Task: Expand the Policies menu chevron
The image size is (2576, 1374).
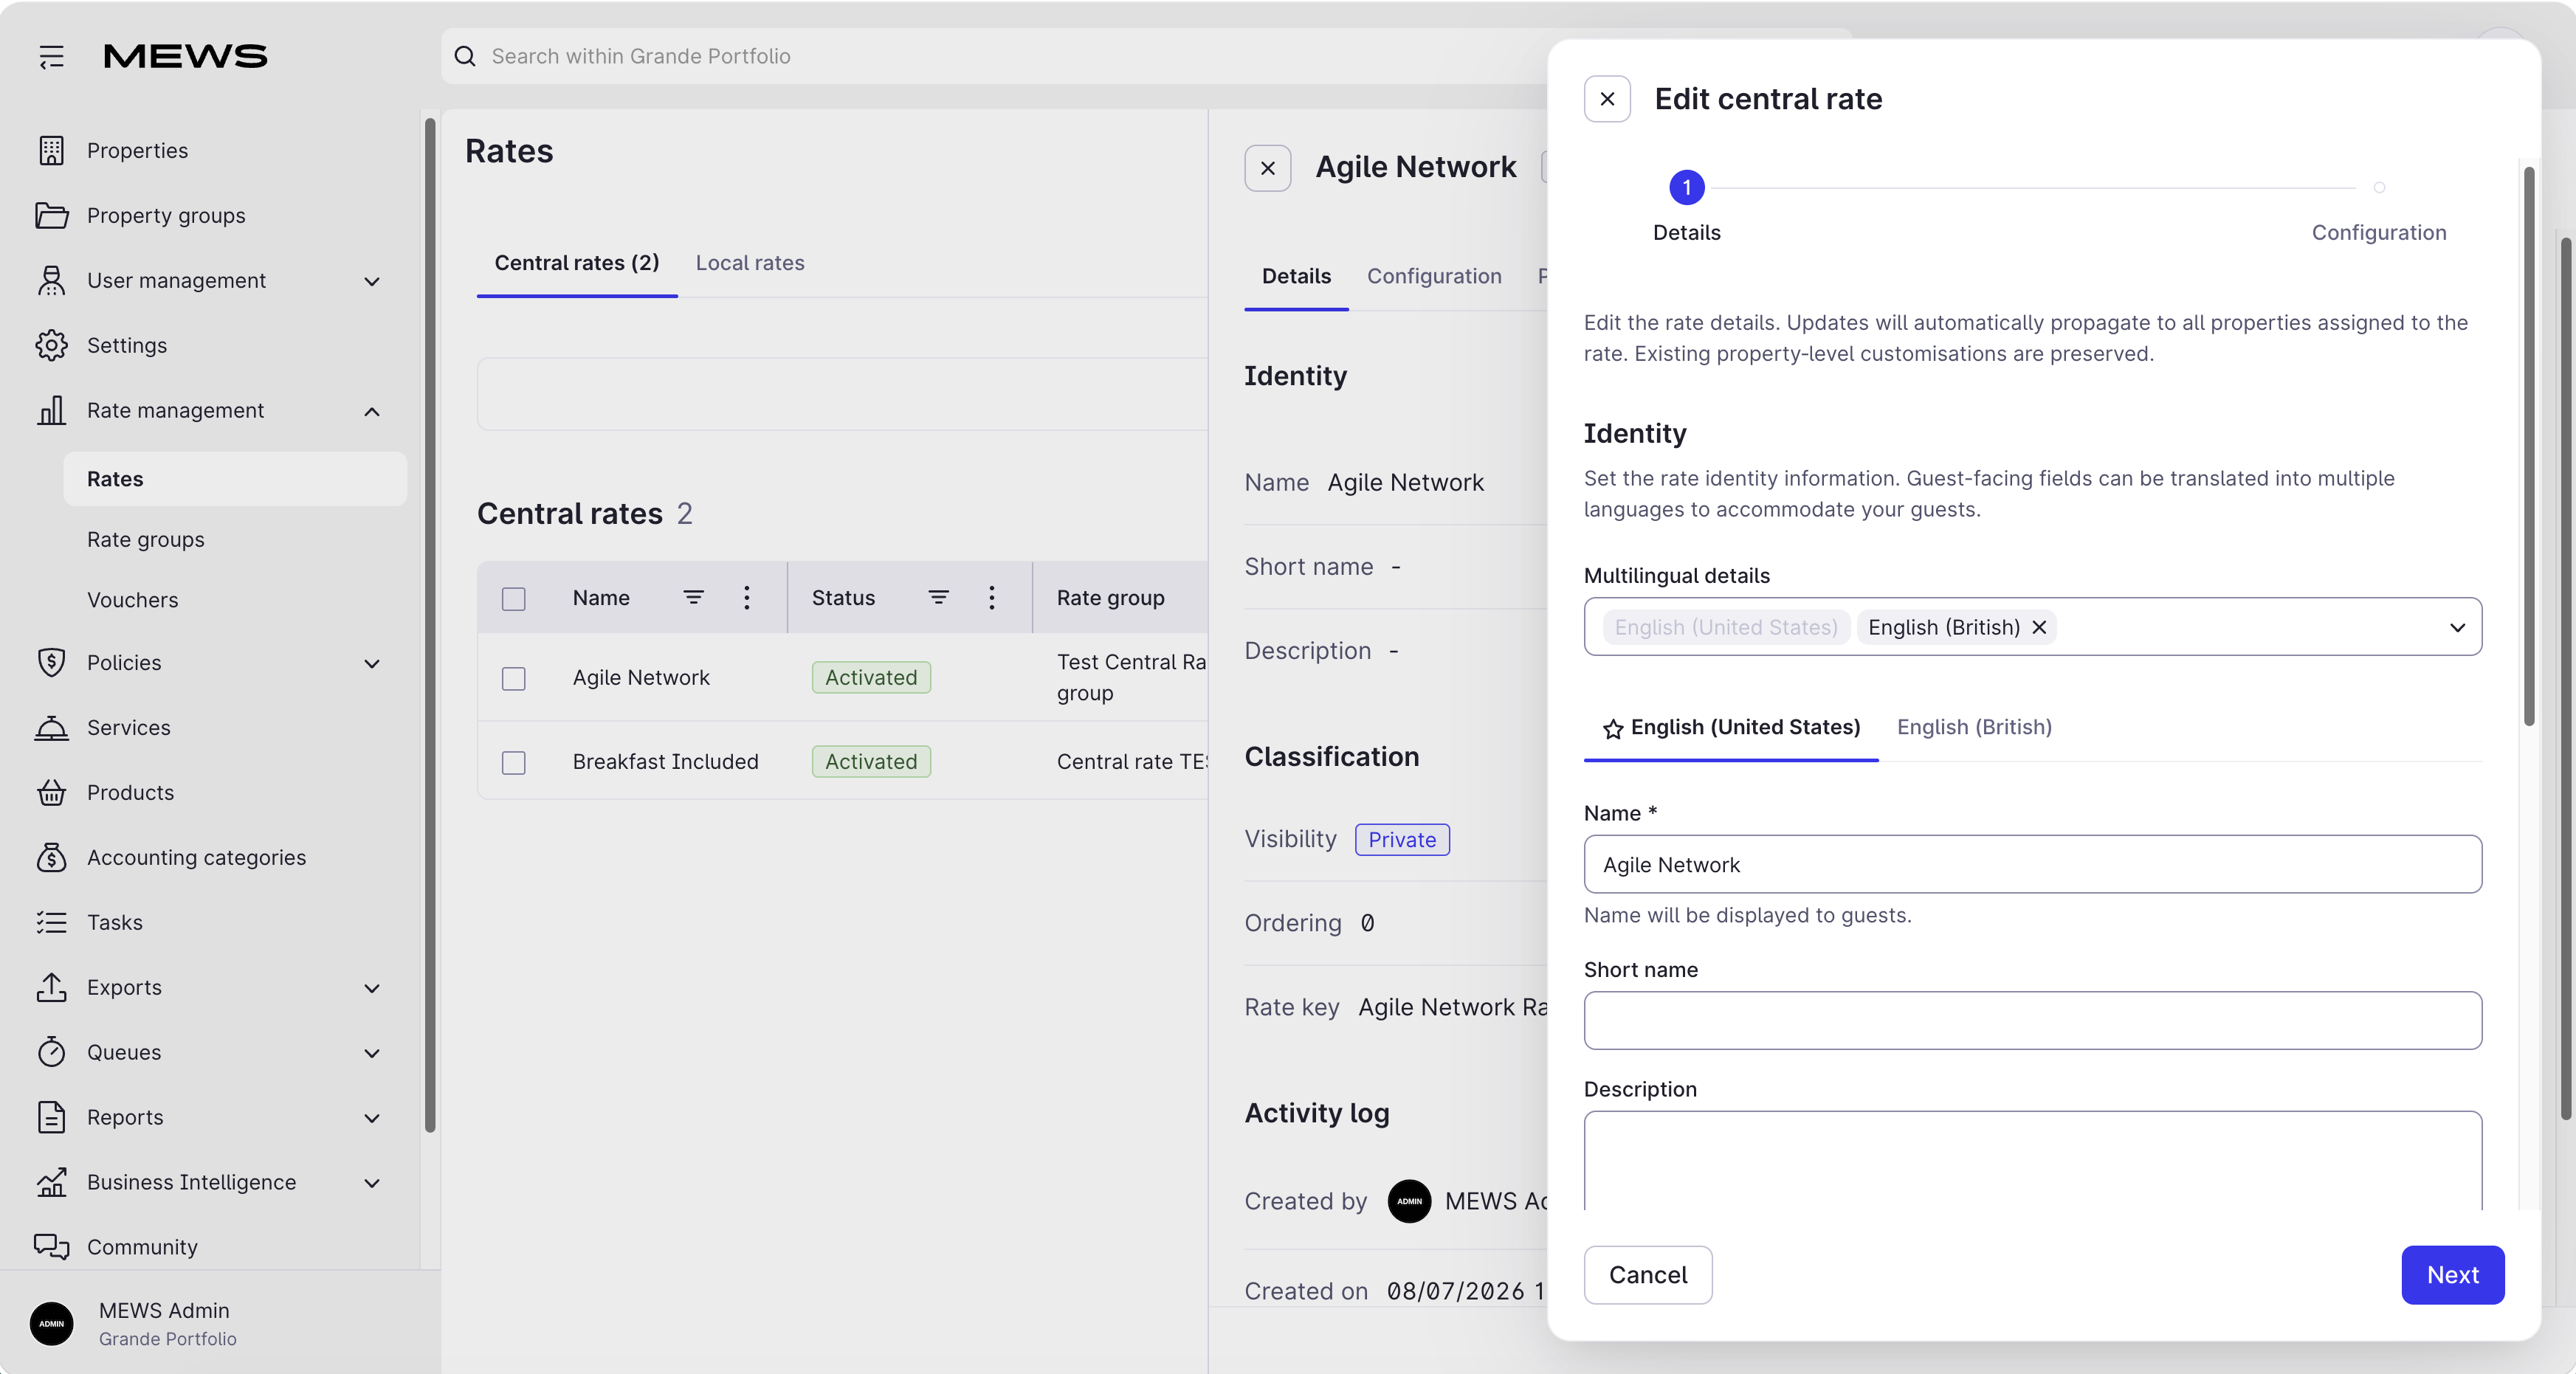Action: 372,664
